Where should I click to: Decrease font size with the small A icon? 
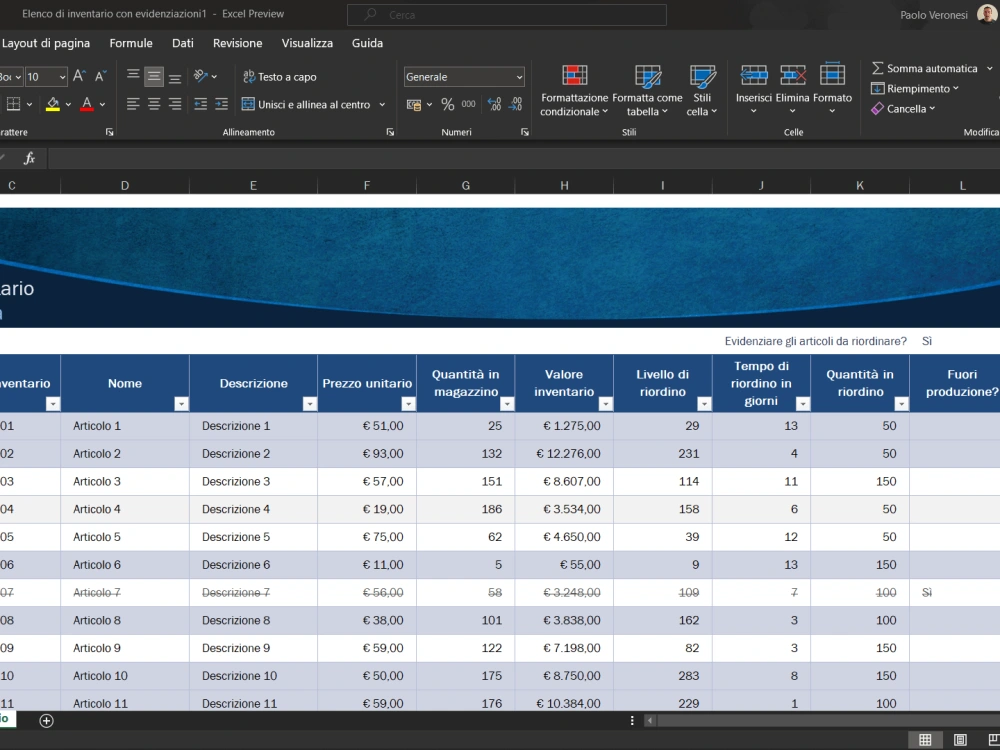[x=100, y=77]
